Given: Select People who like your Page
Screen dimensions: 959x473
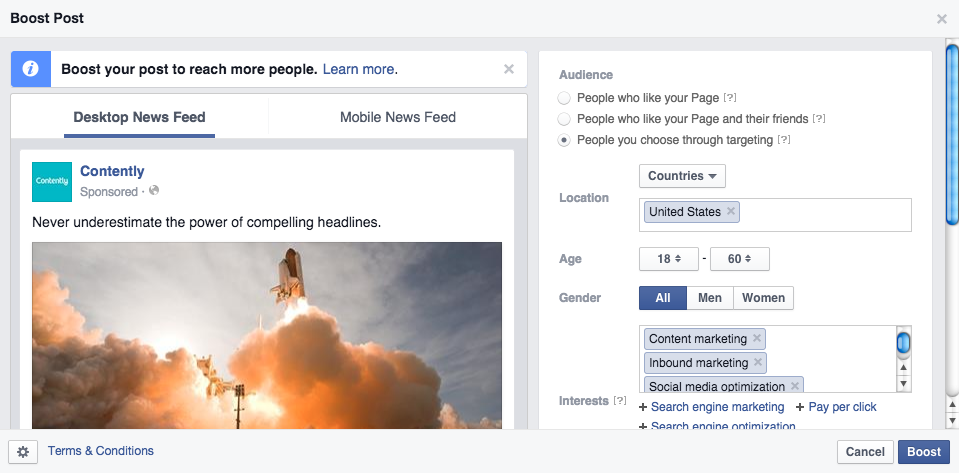Looking at the screenshot, I should (x=565, y=98).
